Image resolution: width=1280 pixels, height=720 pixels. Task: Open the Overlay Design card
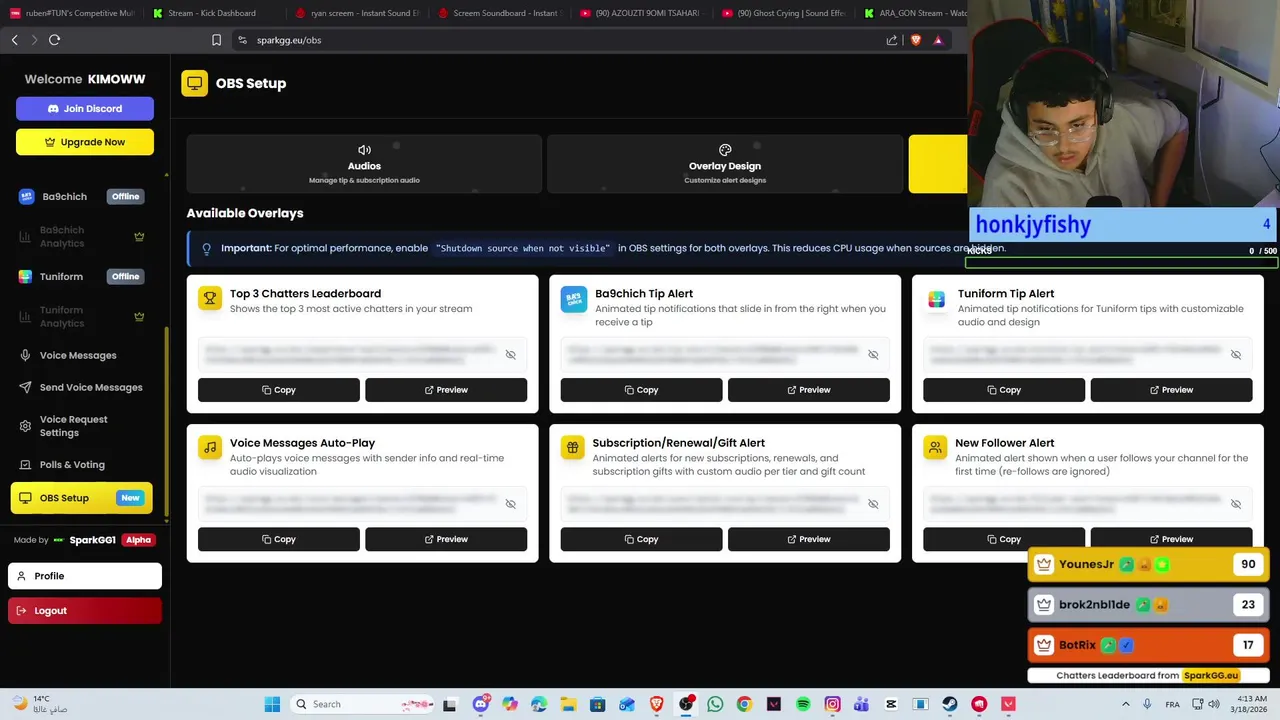click(725, 164)
